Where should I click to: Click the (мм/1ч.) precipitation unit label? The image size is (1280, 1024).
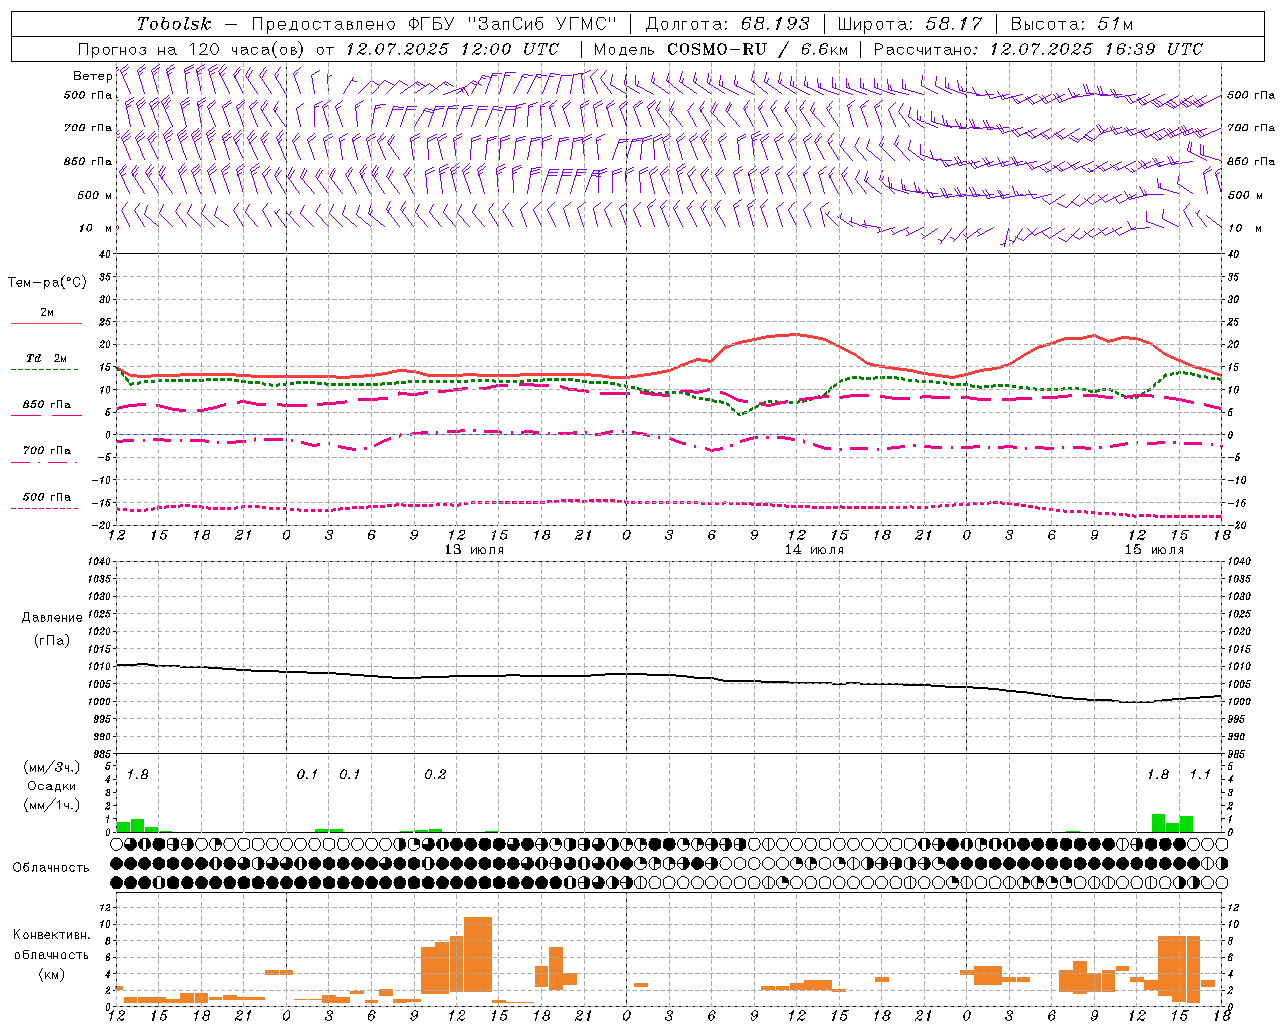tap(52, 805)
